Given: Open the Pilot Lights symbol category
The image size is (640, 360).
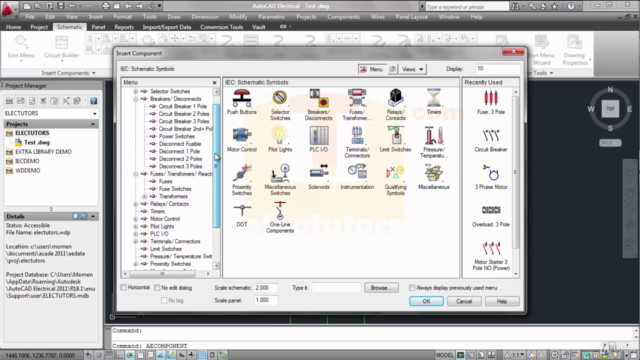Looking at the screenshot, I should 280,140.
